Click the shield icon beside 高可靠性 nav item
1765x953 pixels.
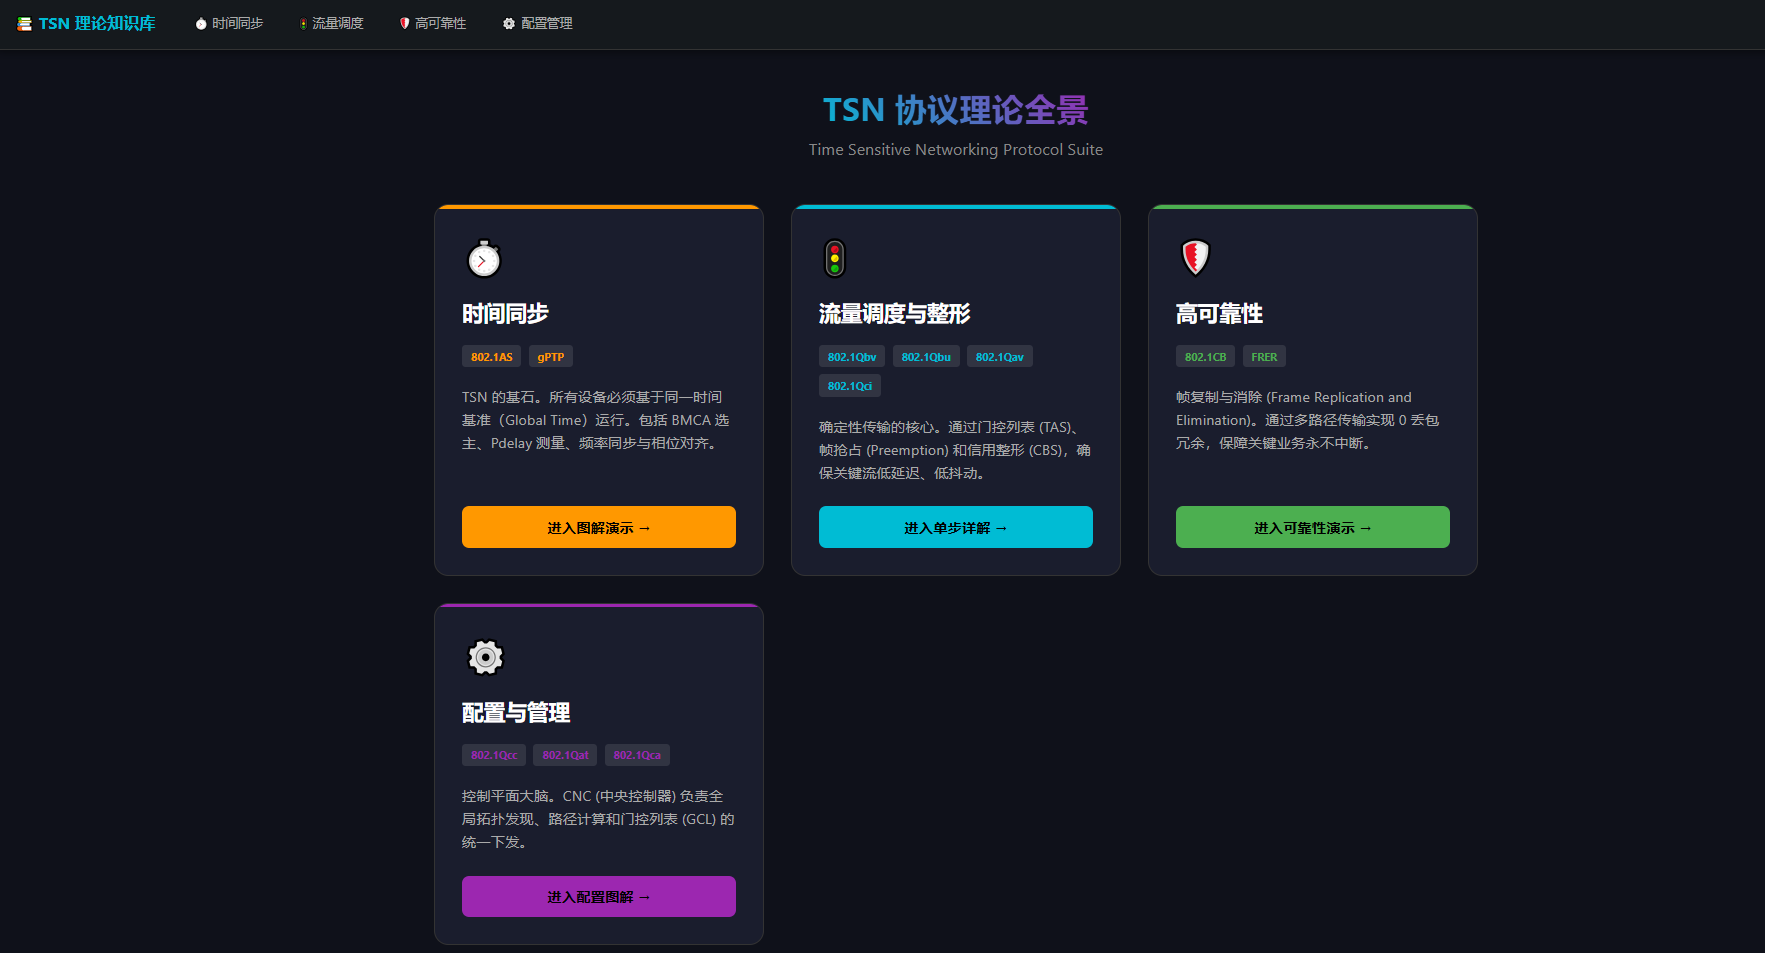pos(403,23)
